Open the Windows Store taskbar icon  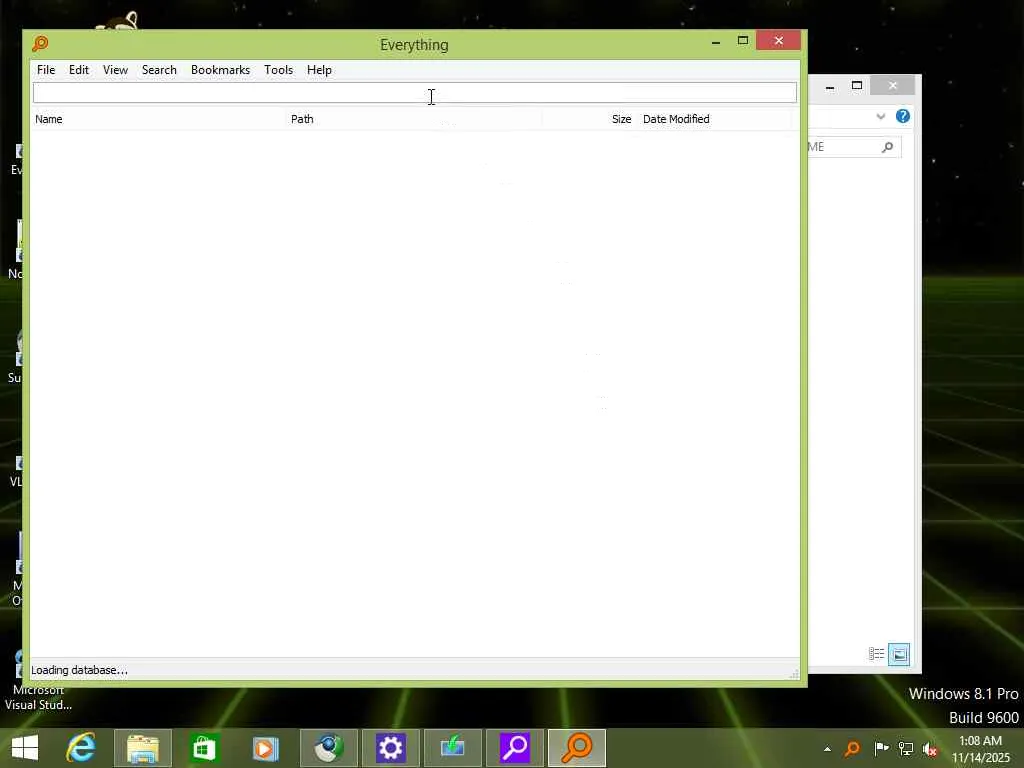pos(204,748)
